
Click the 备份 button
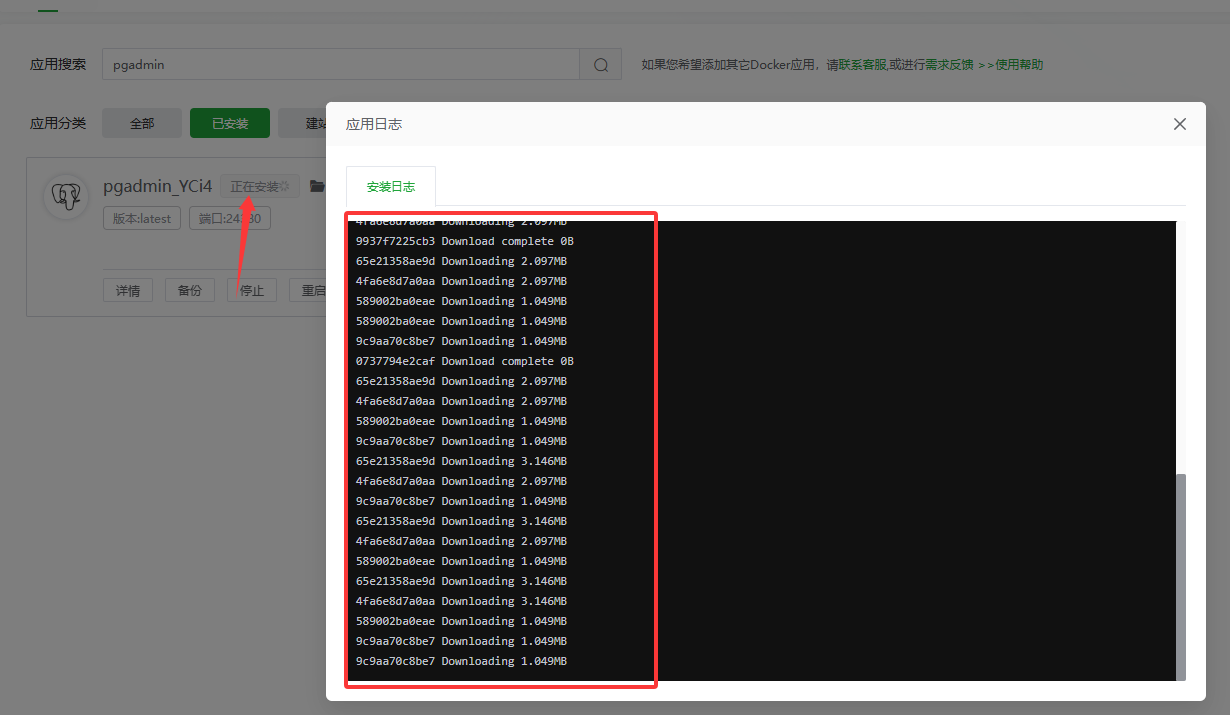point(190,290)
